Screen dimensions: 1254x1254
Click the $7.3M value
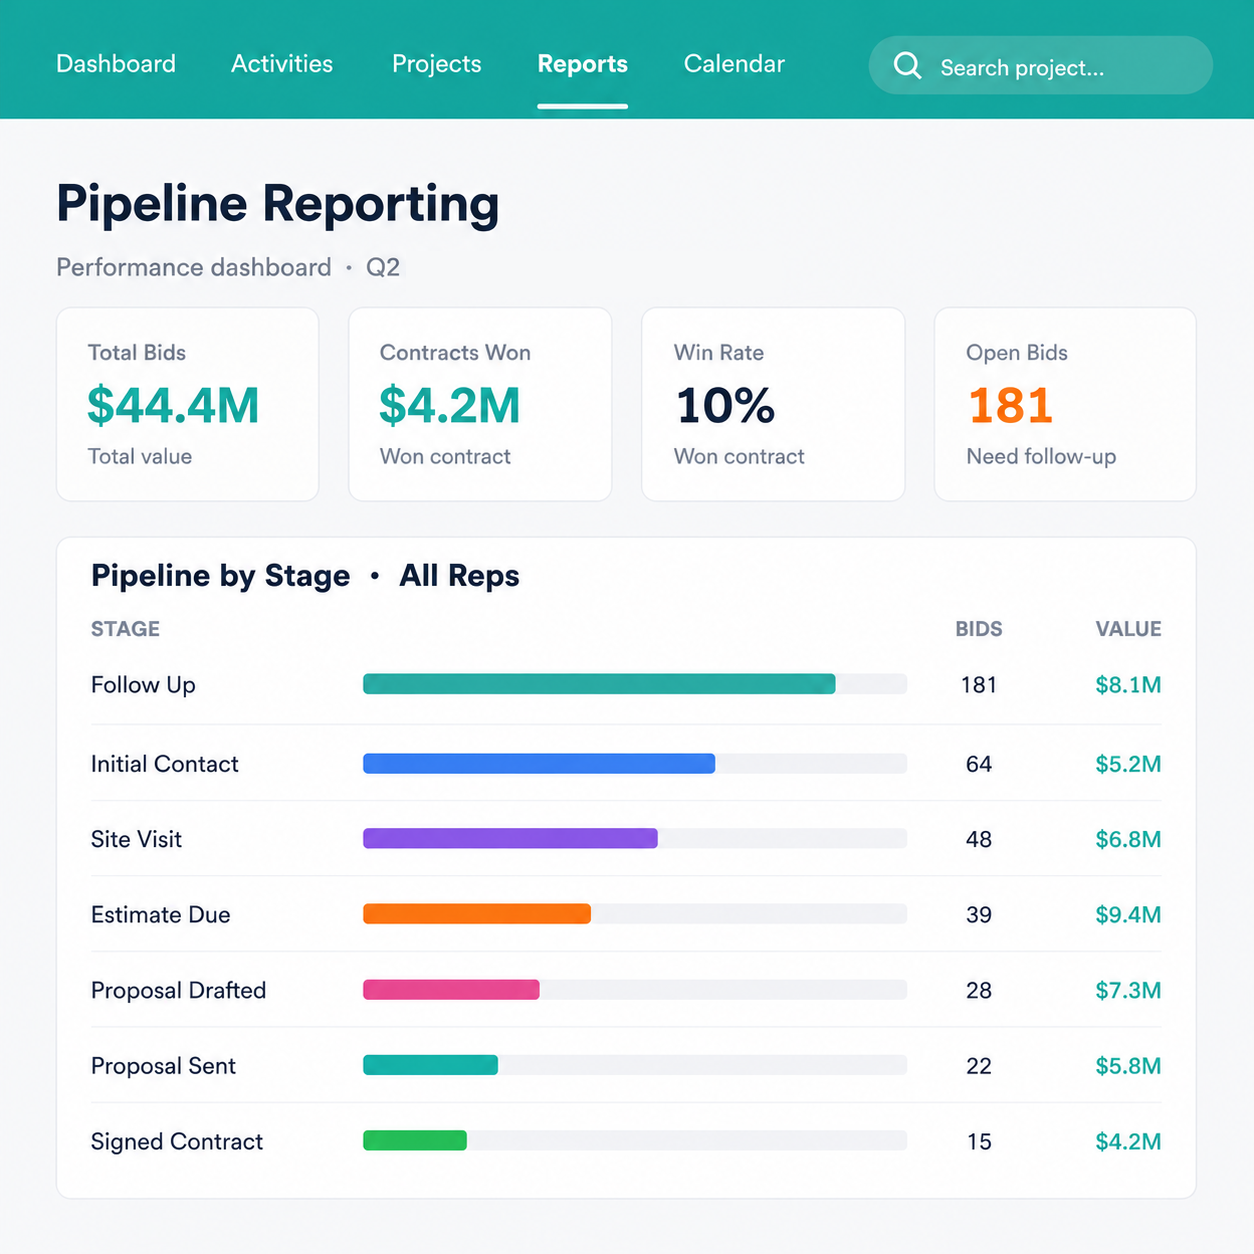[1128, 990]
